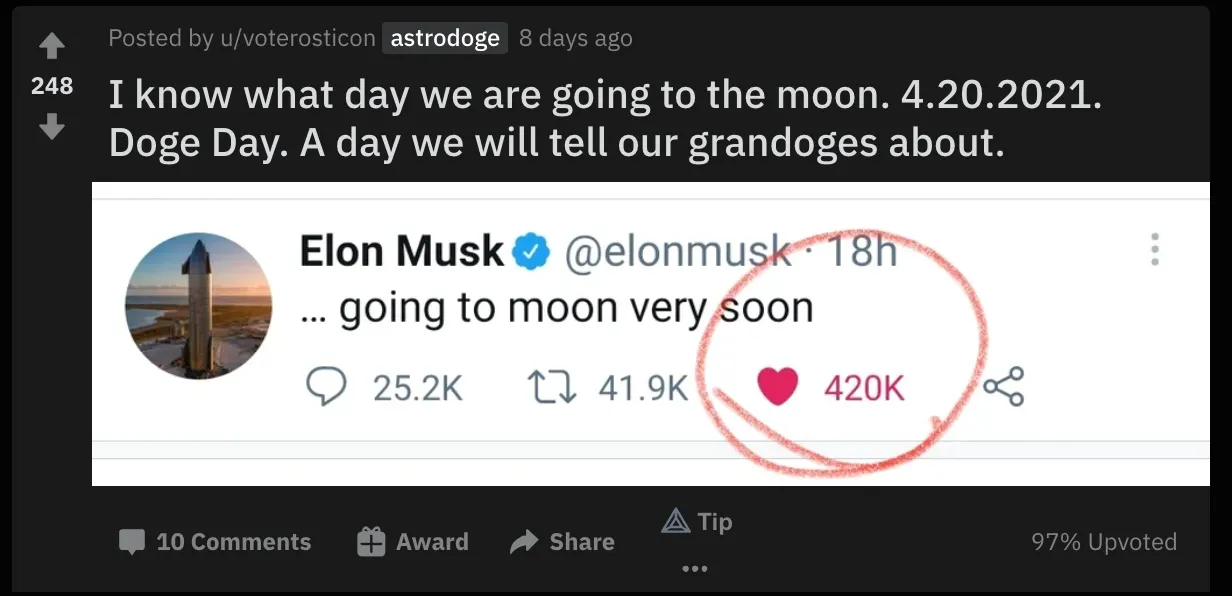This screenshot has width=1232, height=596.
Task: Click the Award gift box icon
Action: (371, 541)
